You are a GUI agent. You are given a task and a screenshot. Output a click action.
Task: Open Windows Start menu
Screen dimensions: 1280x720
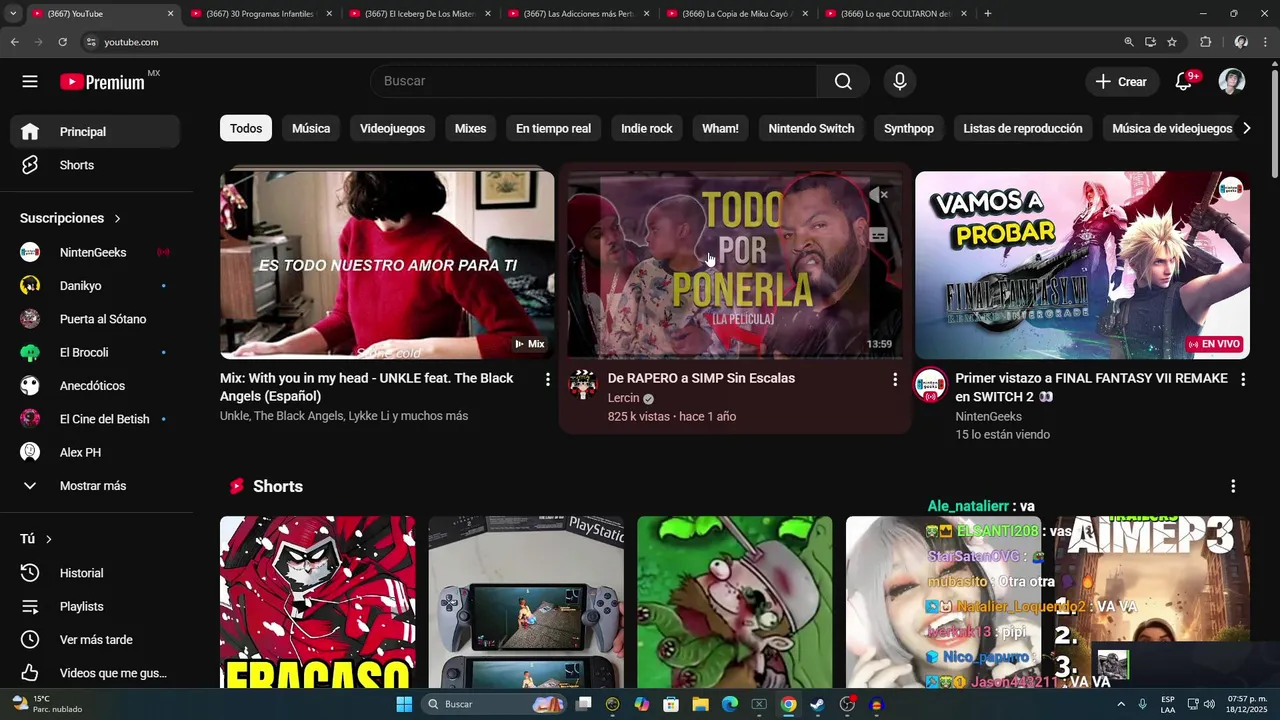[404, 704]
